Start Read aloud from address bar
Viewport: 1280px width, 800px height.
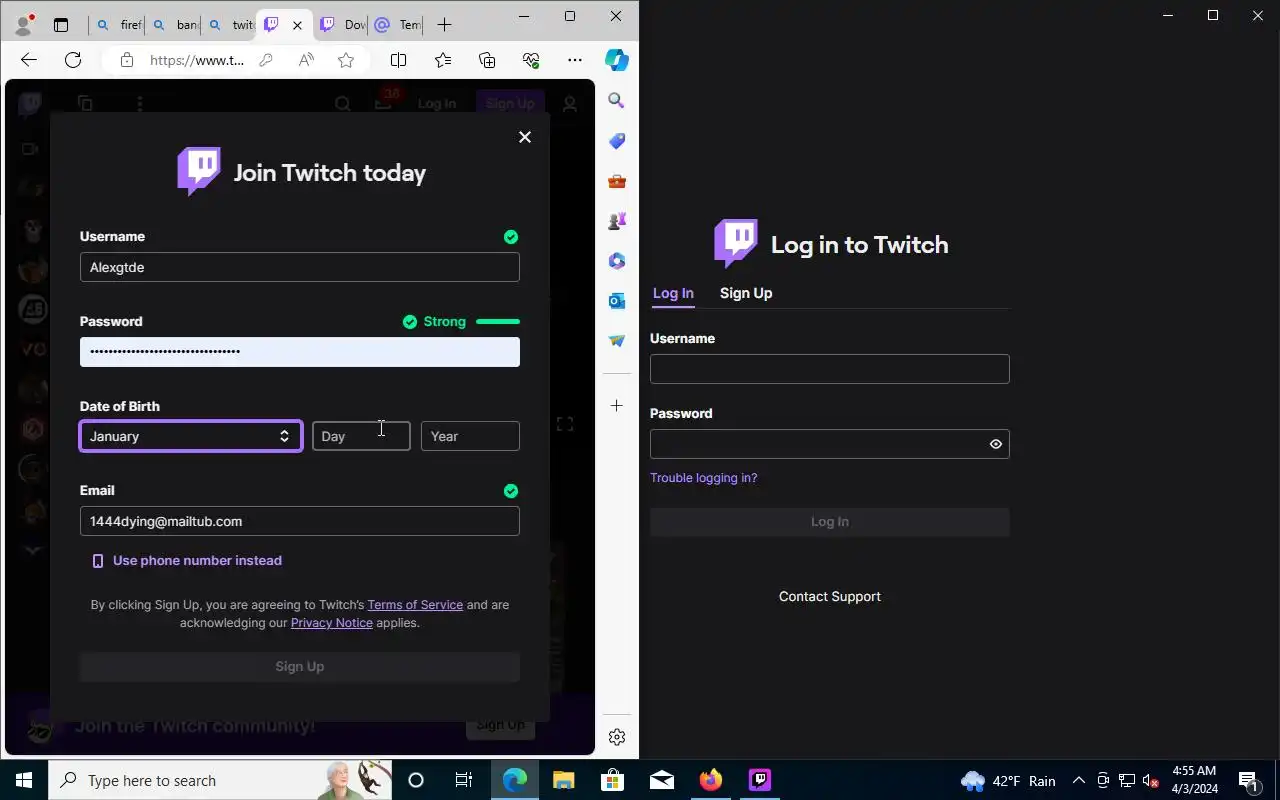point(306,60)
